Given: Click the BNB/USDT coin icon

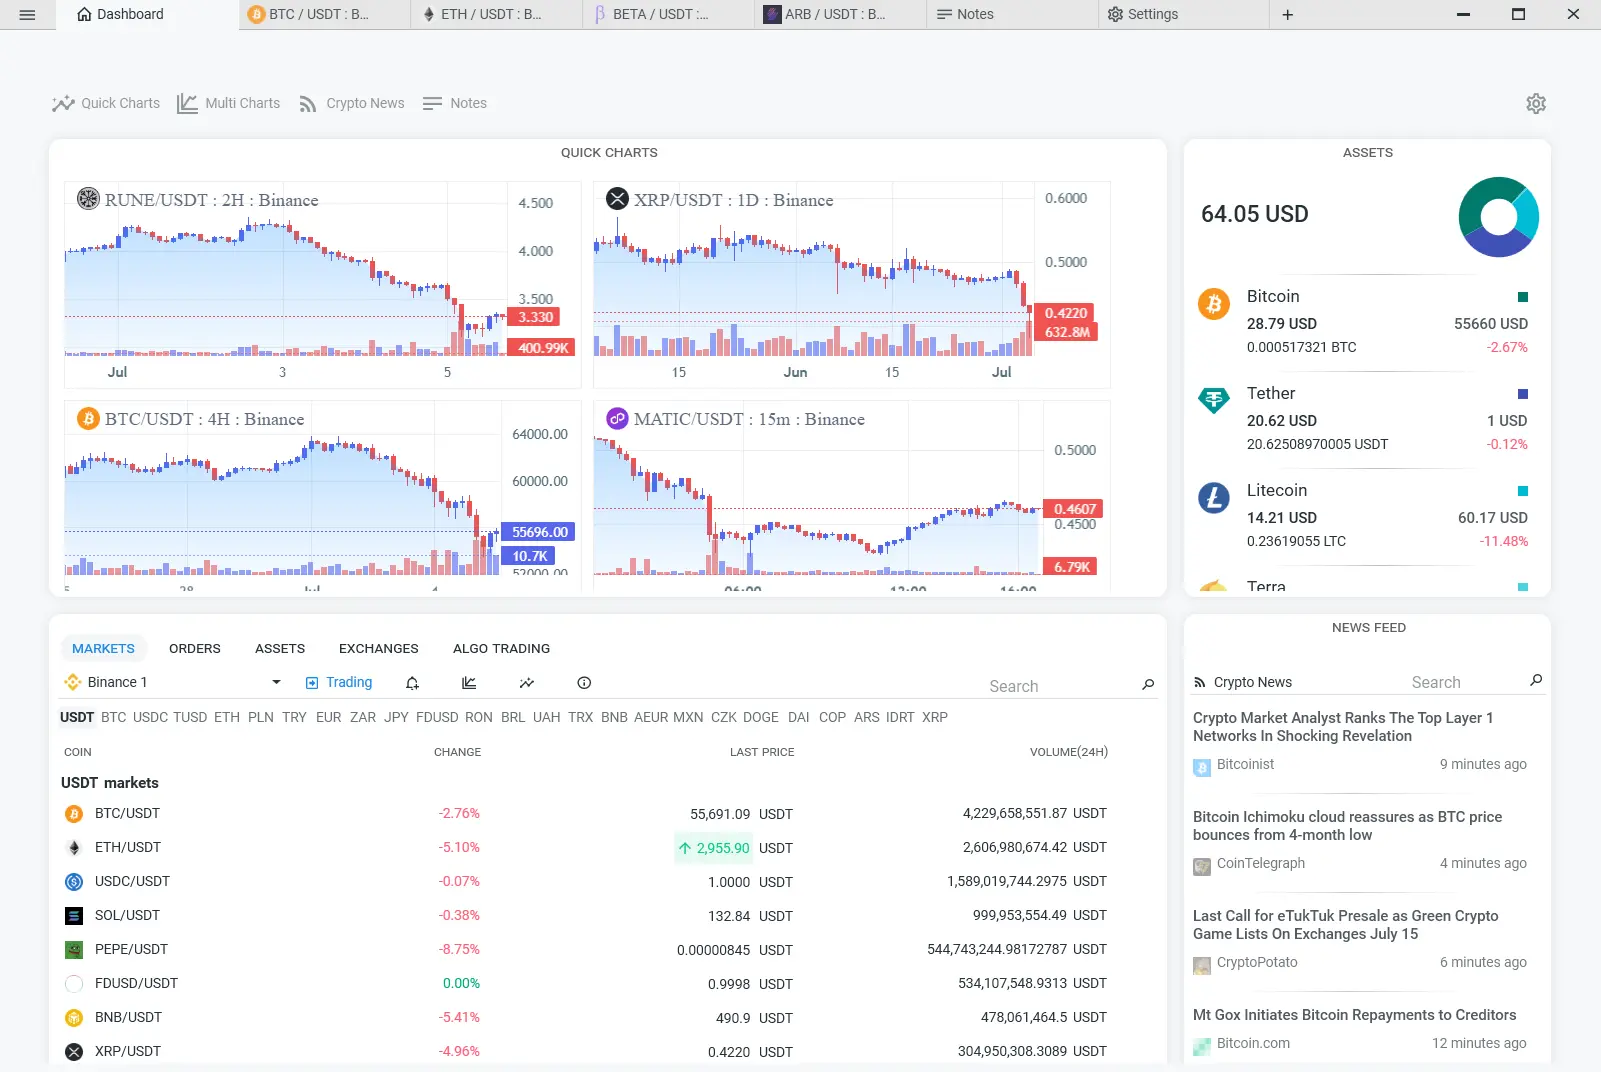Looking at the screenshot, I should (x=74, y=1018).
